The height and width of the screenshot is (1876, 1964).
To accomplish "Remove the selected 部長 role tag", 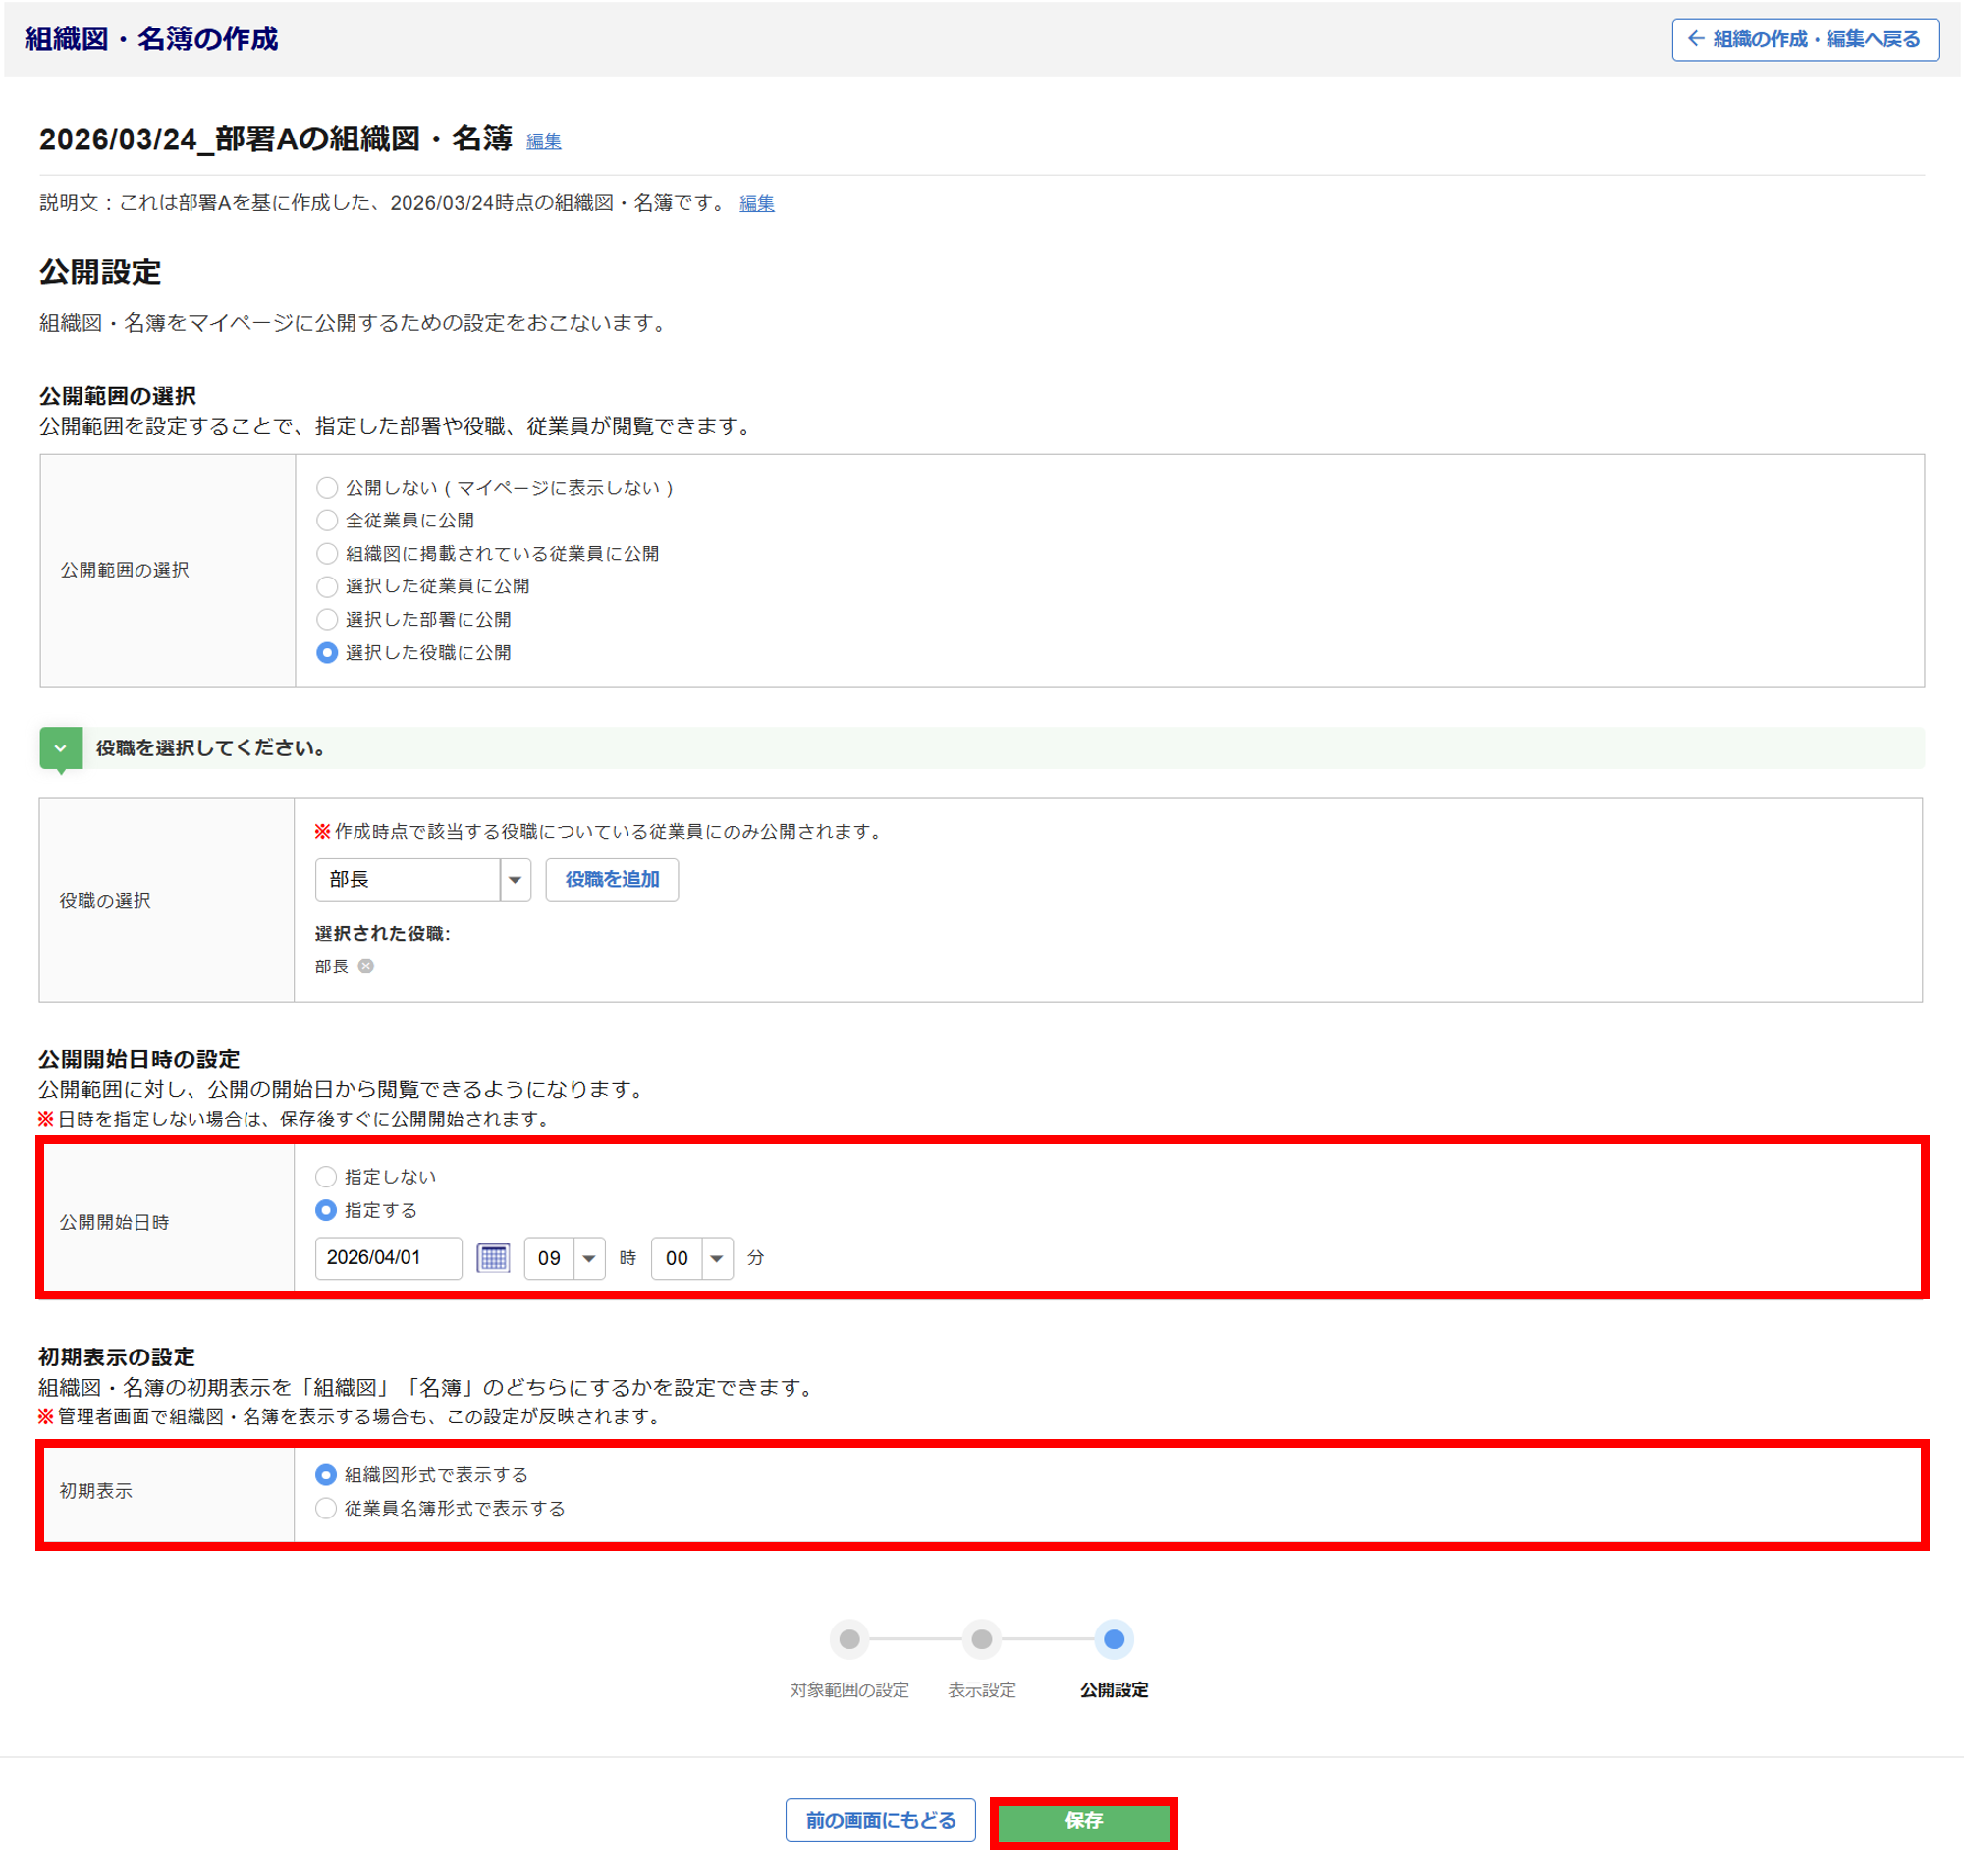I will click(366, 966).
